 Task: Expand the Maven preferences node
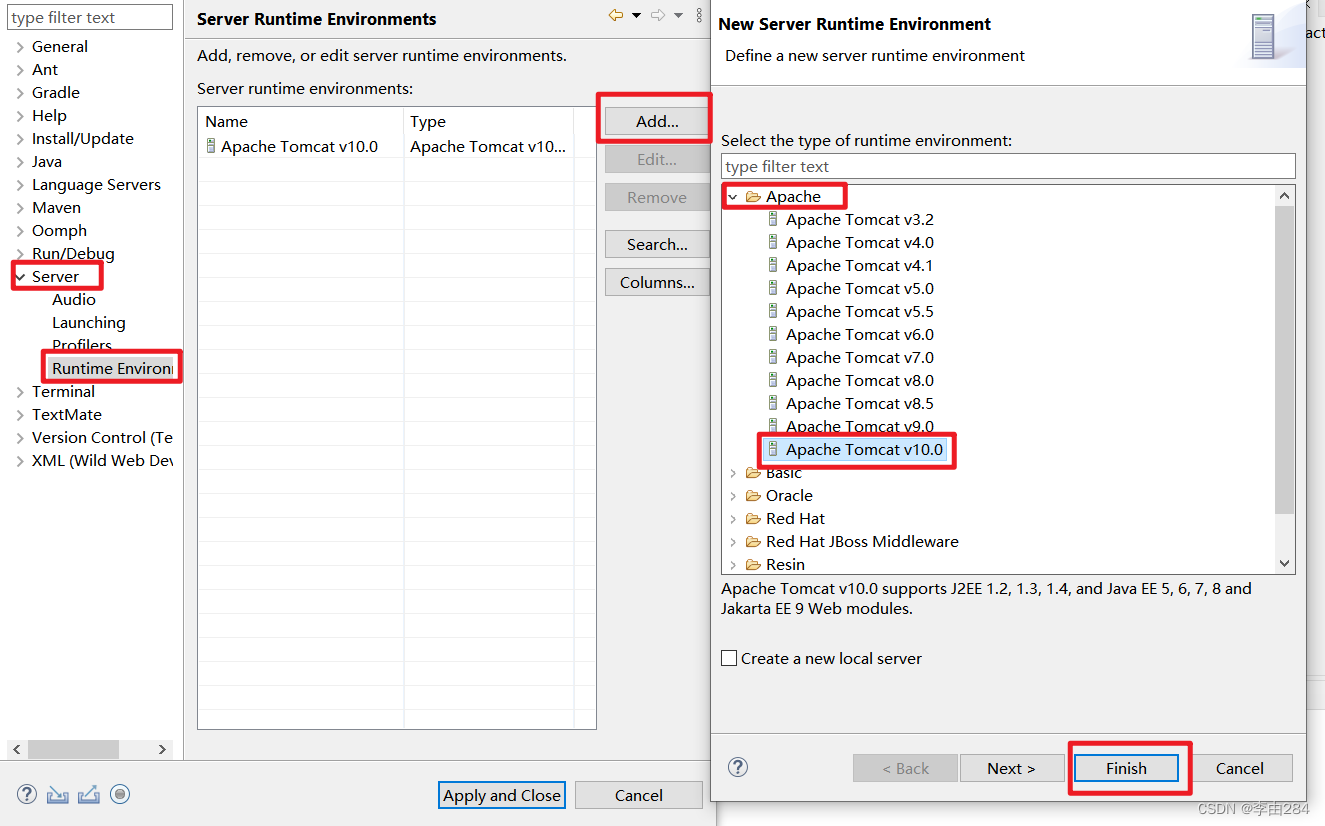pos(20,208)
